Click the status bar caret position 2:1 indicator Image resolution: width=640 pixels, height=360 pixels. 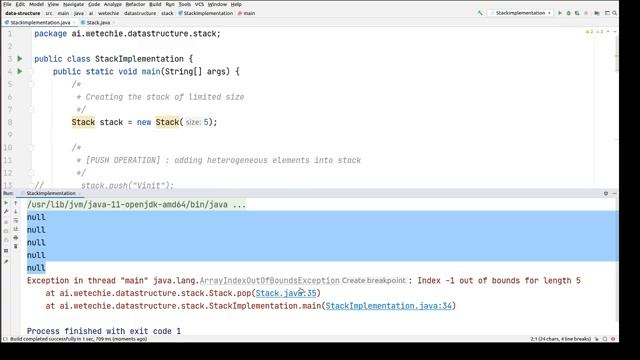560,339
